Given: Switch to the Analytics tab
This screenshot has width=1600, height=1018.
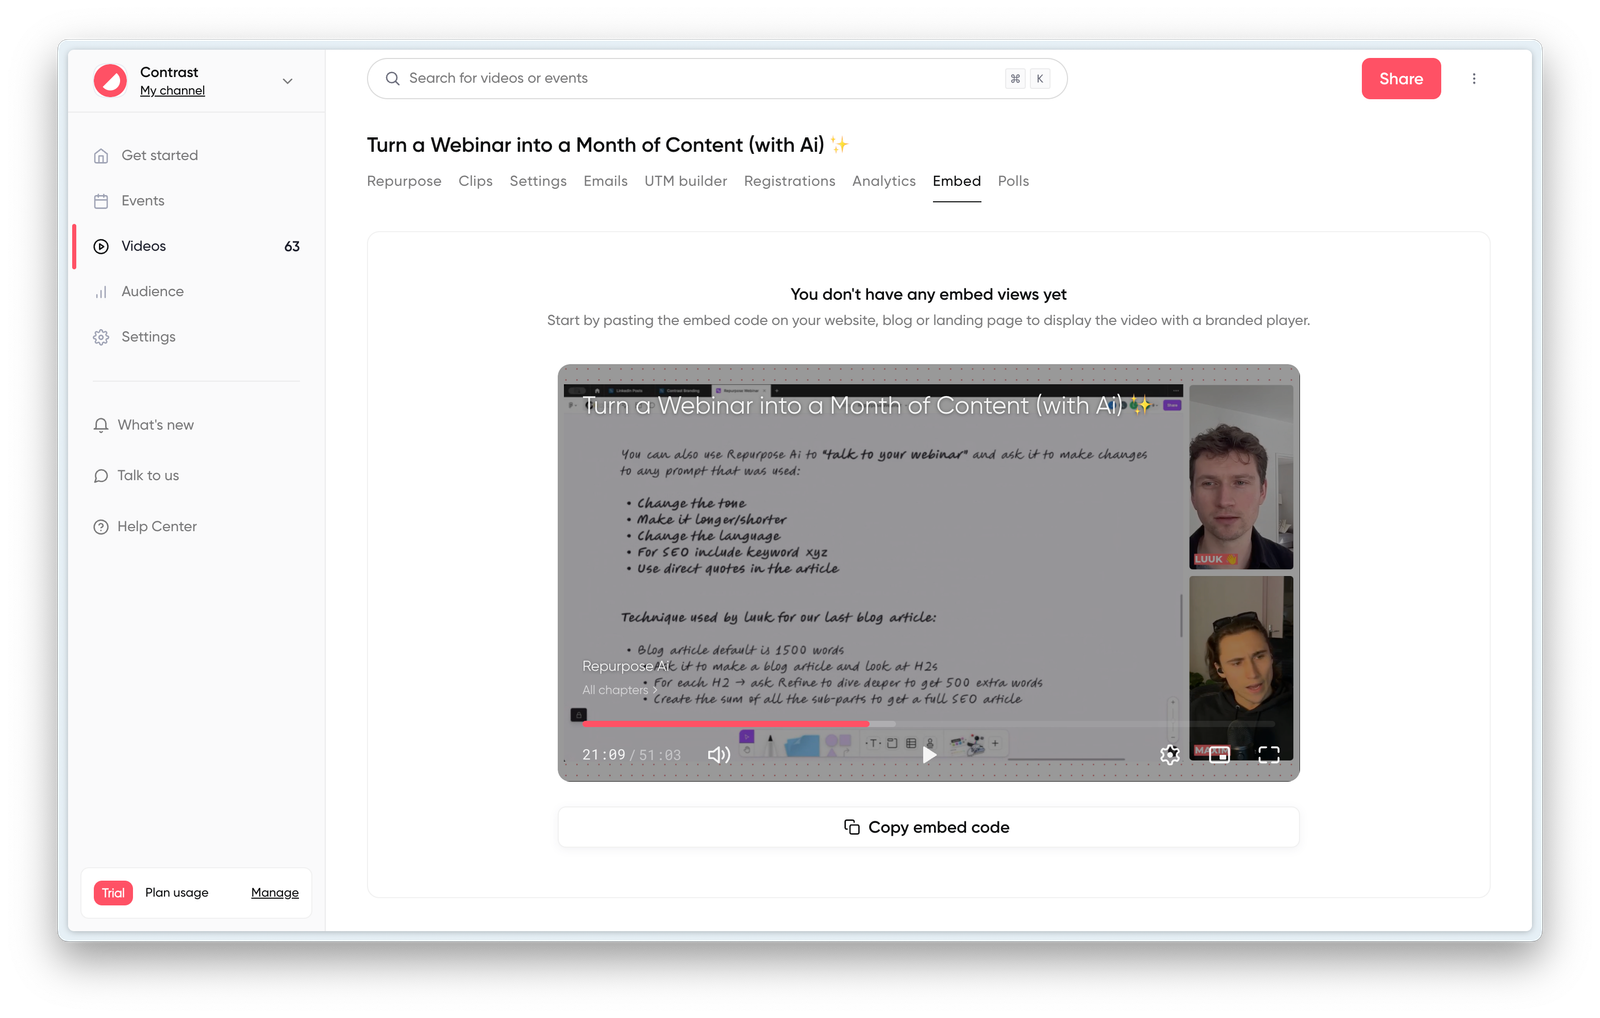Looking at the screenshot, I should pos(883,181).
